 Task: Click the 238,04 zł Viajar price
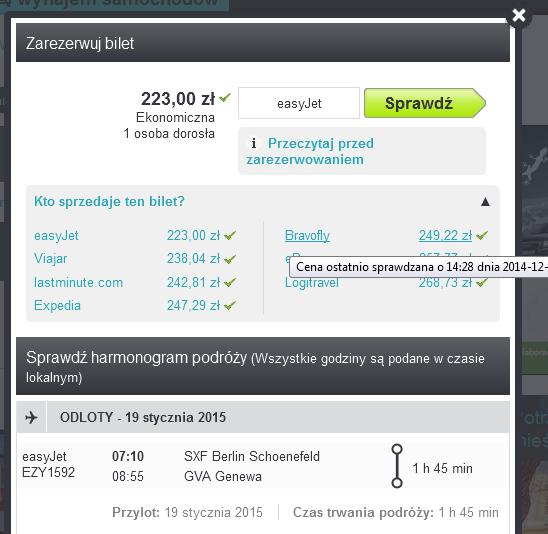[x=193, y=259]
